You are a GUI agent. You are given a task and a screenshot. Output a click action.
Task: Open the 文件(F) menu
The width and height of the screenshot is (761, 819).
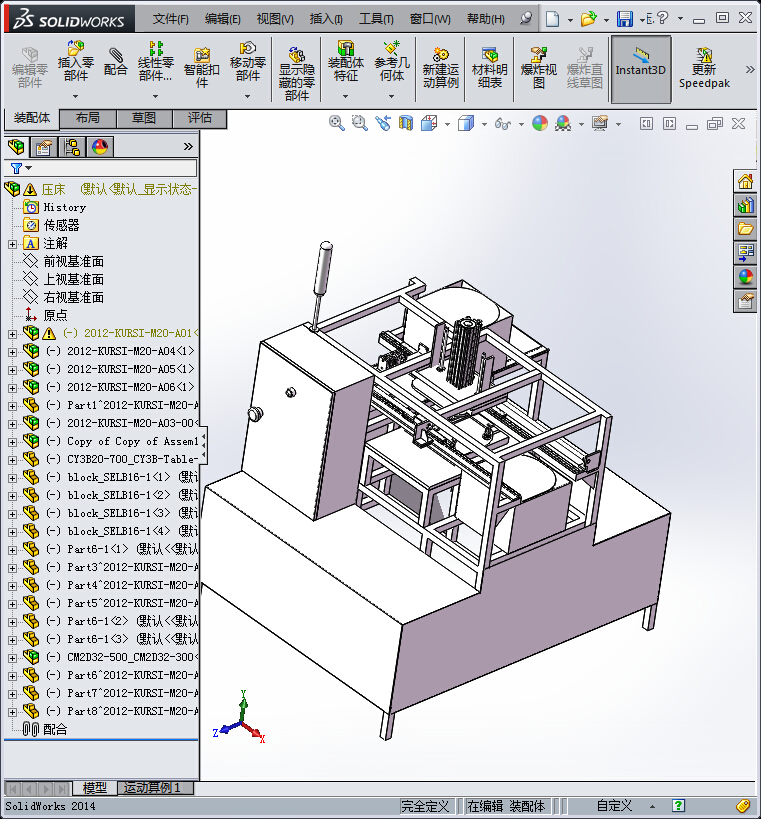coord(170,19)
